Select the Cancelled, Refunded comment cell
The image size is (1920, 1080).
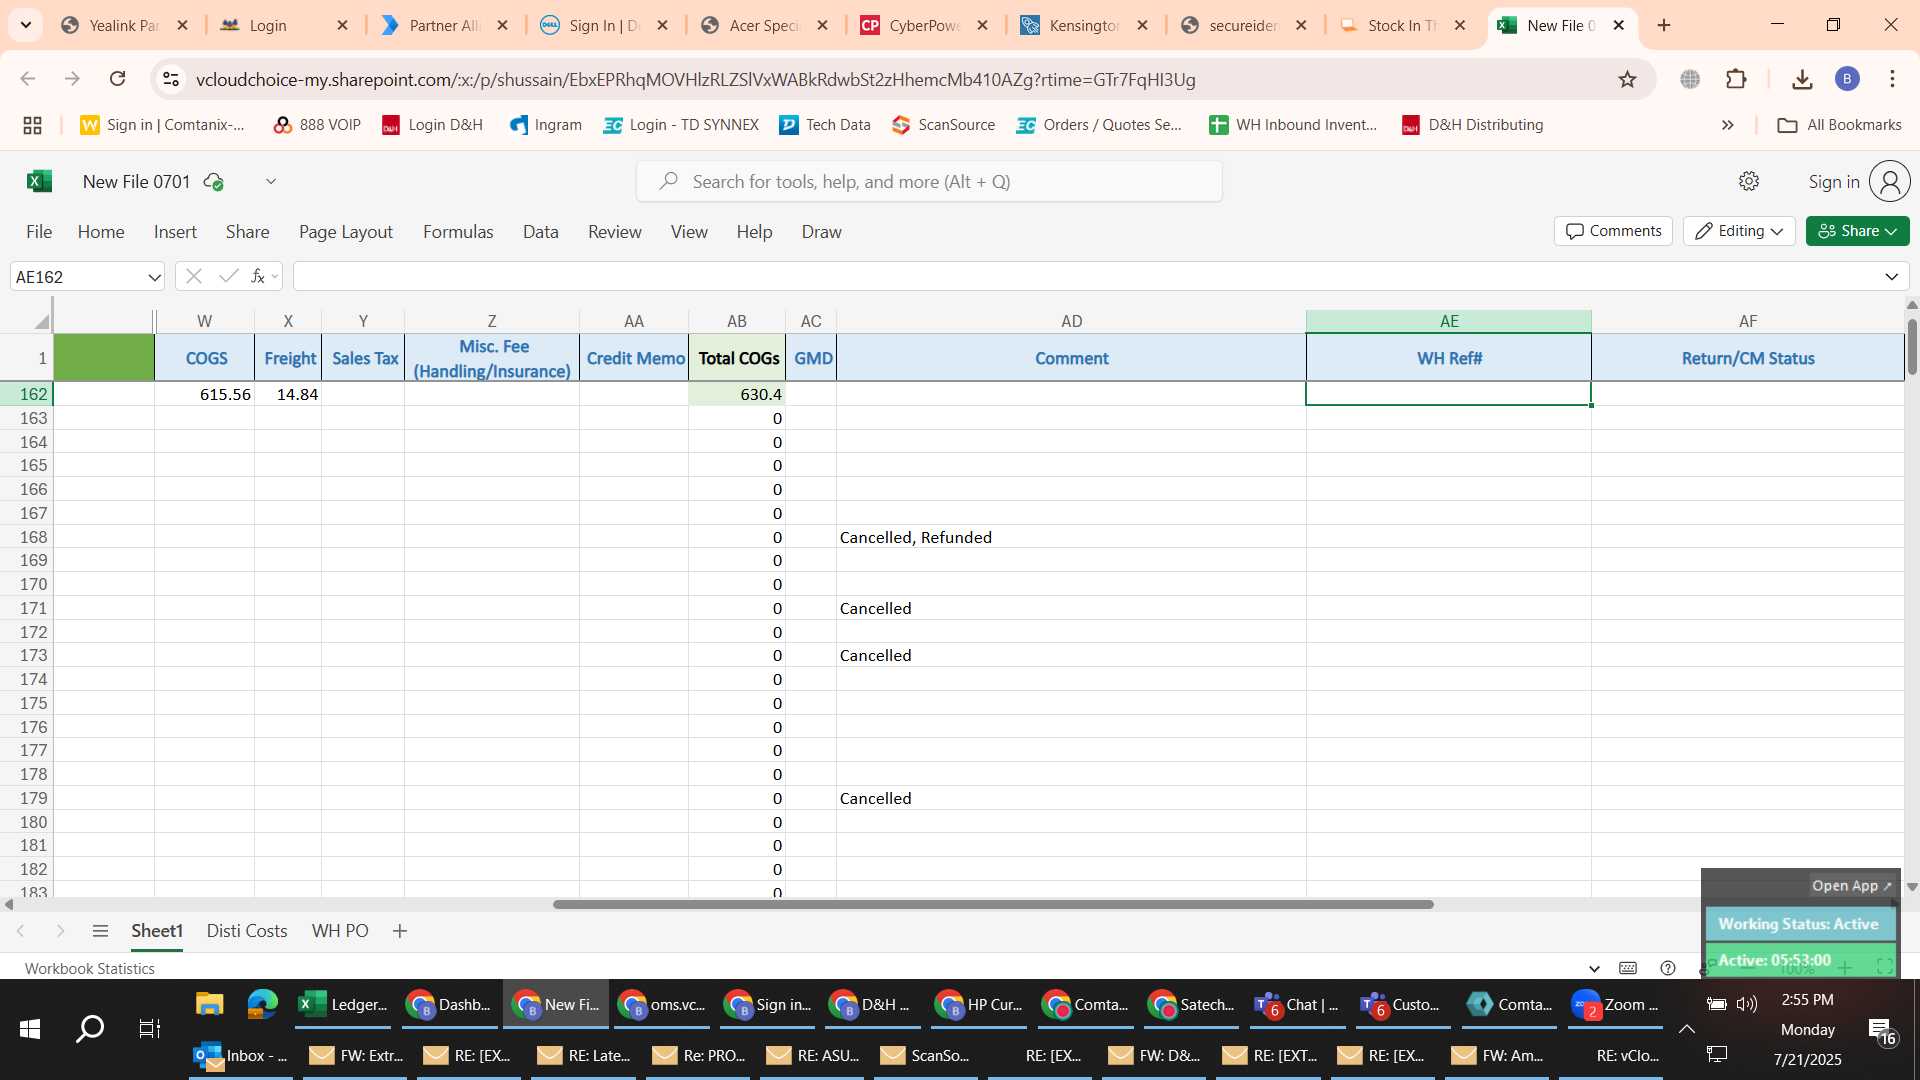[1071, 537]
